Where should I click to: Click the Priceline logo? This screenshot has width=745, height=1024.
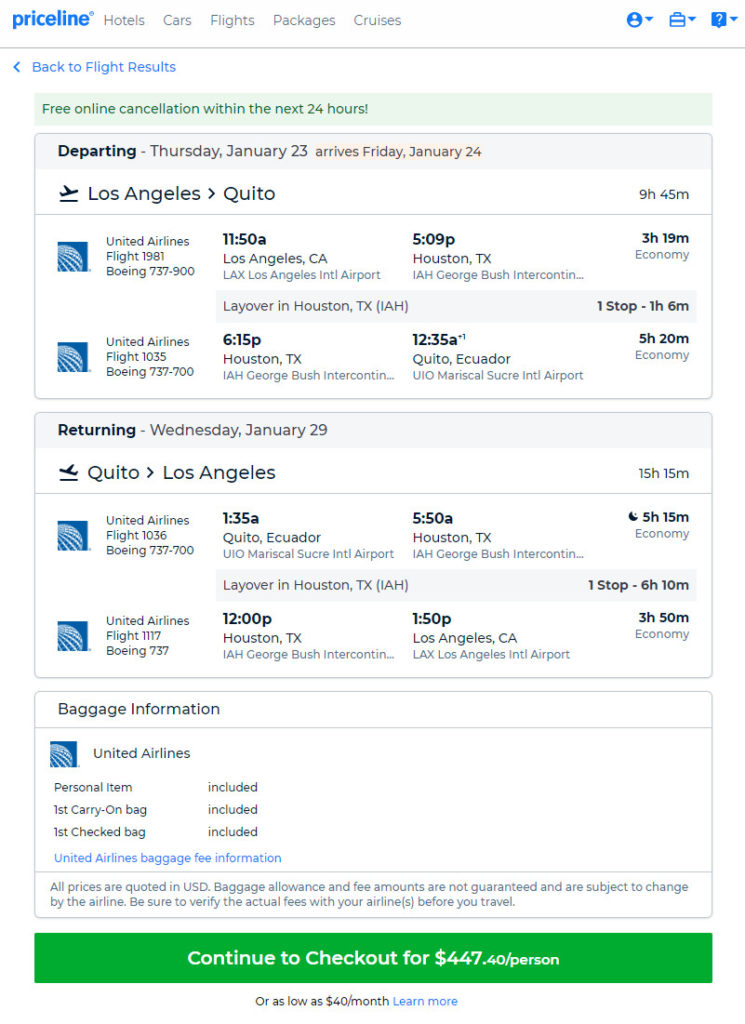tap(53, 19)
